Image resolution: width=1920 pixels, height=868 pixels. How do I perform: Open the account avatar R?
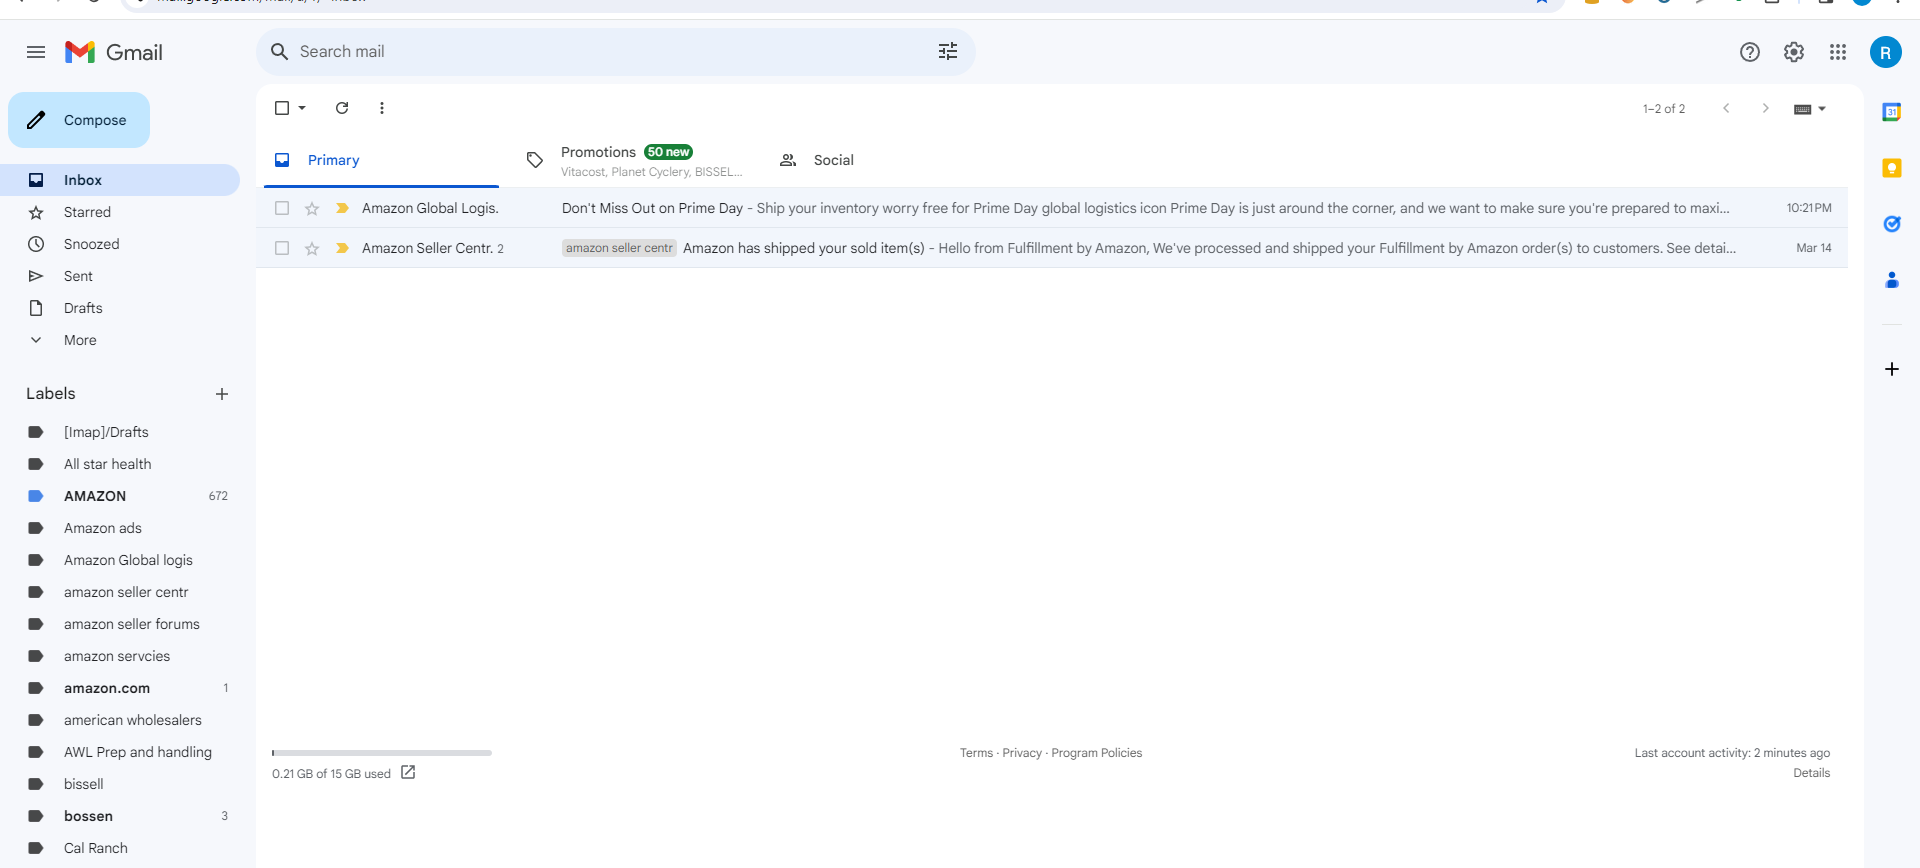tap(1886, 52)
